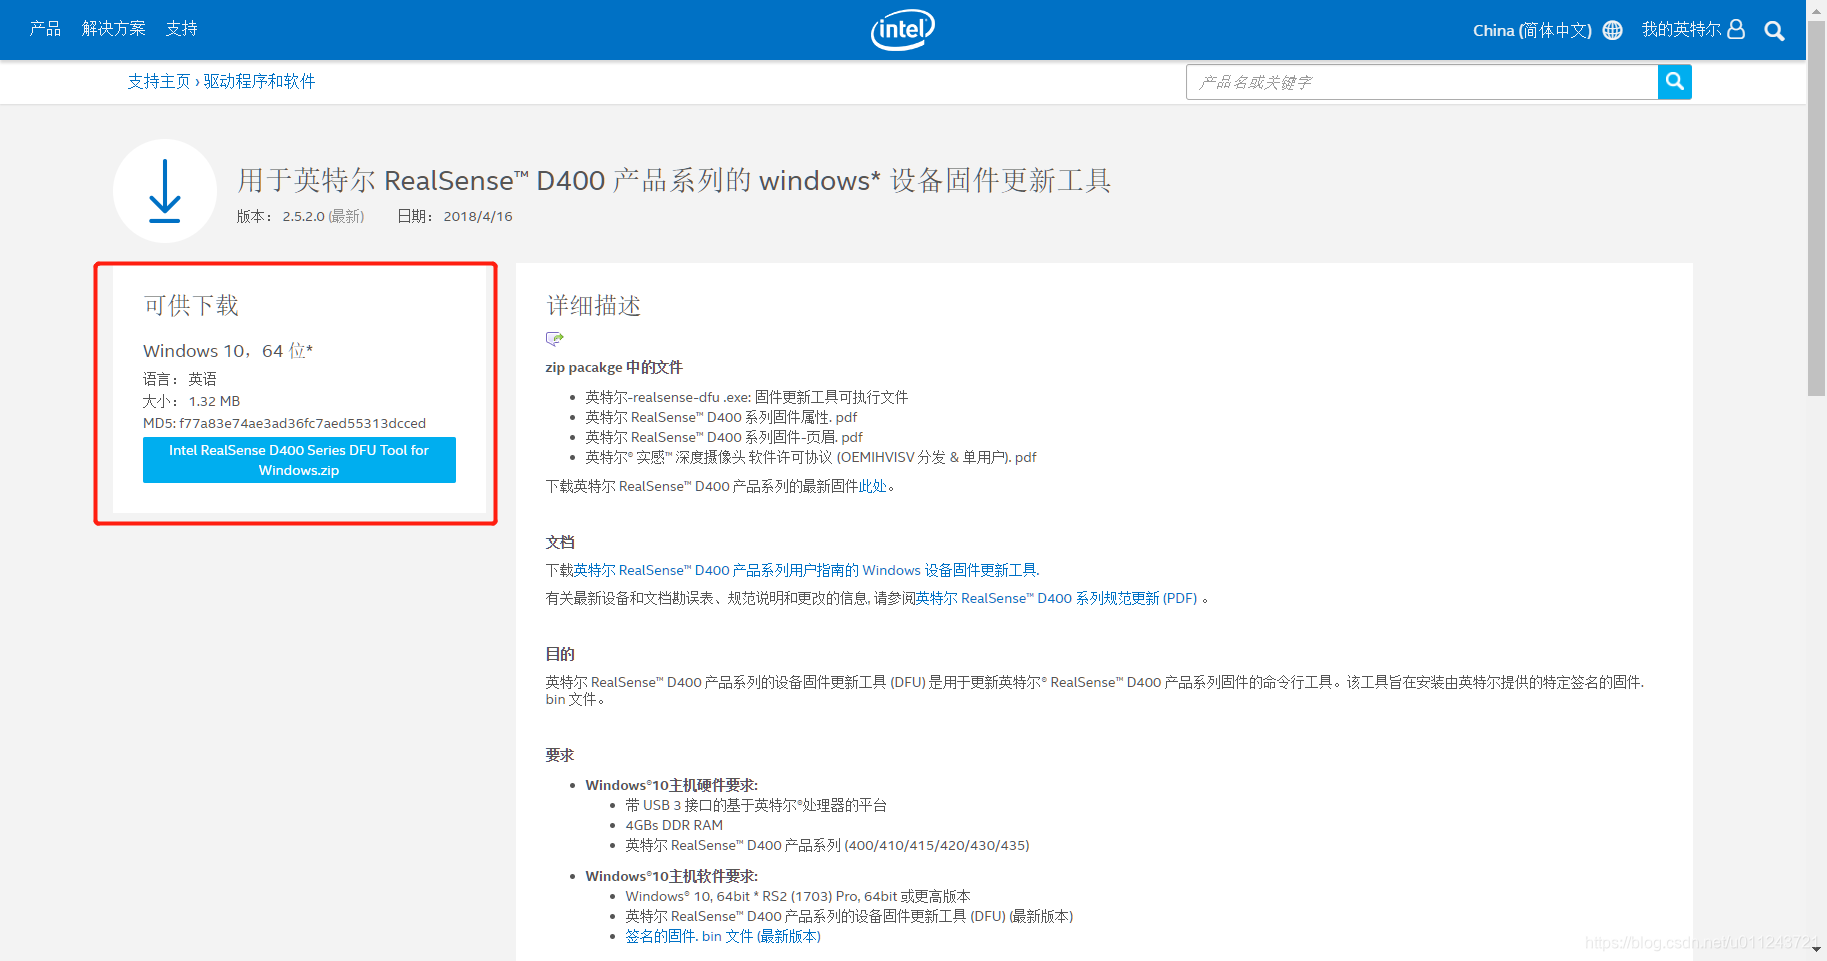The width and height of the screenshot is (1827, 961).
Task: Click the page title about RealSense D400
Action: coord(674,180)
